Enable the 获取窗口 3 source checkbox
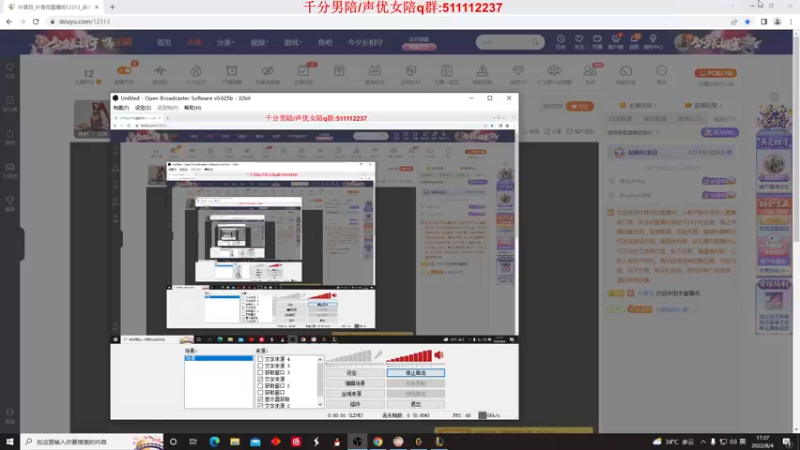The image size is (800, 450). click(261, 372)
